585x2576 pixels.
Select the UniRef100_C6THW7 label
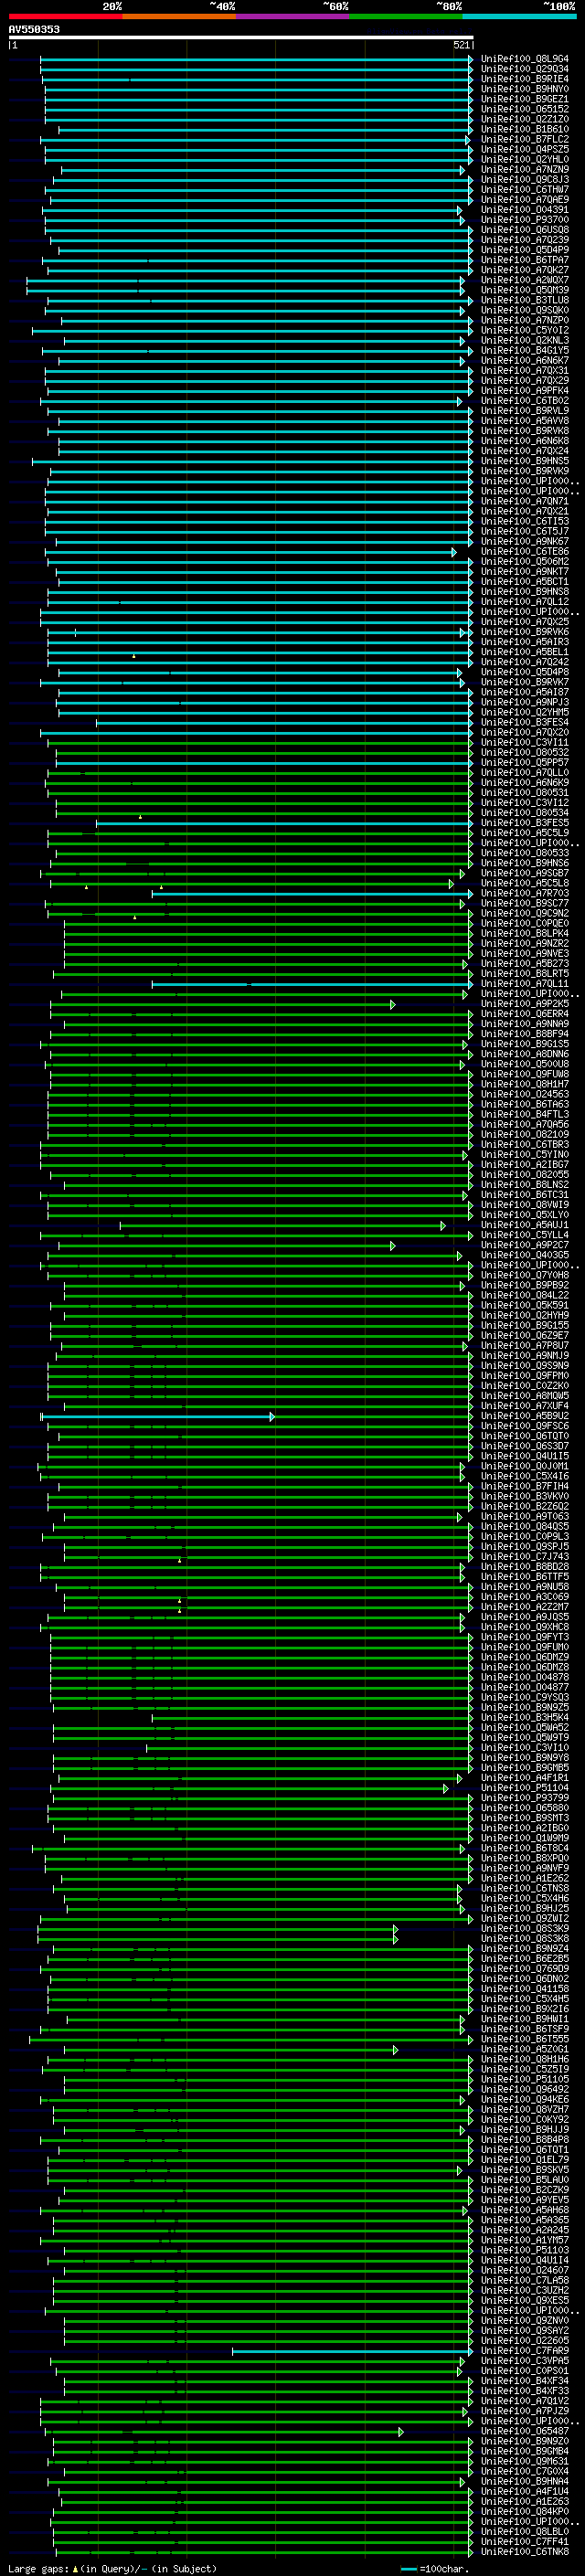525,190
